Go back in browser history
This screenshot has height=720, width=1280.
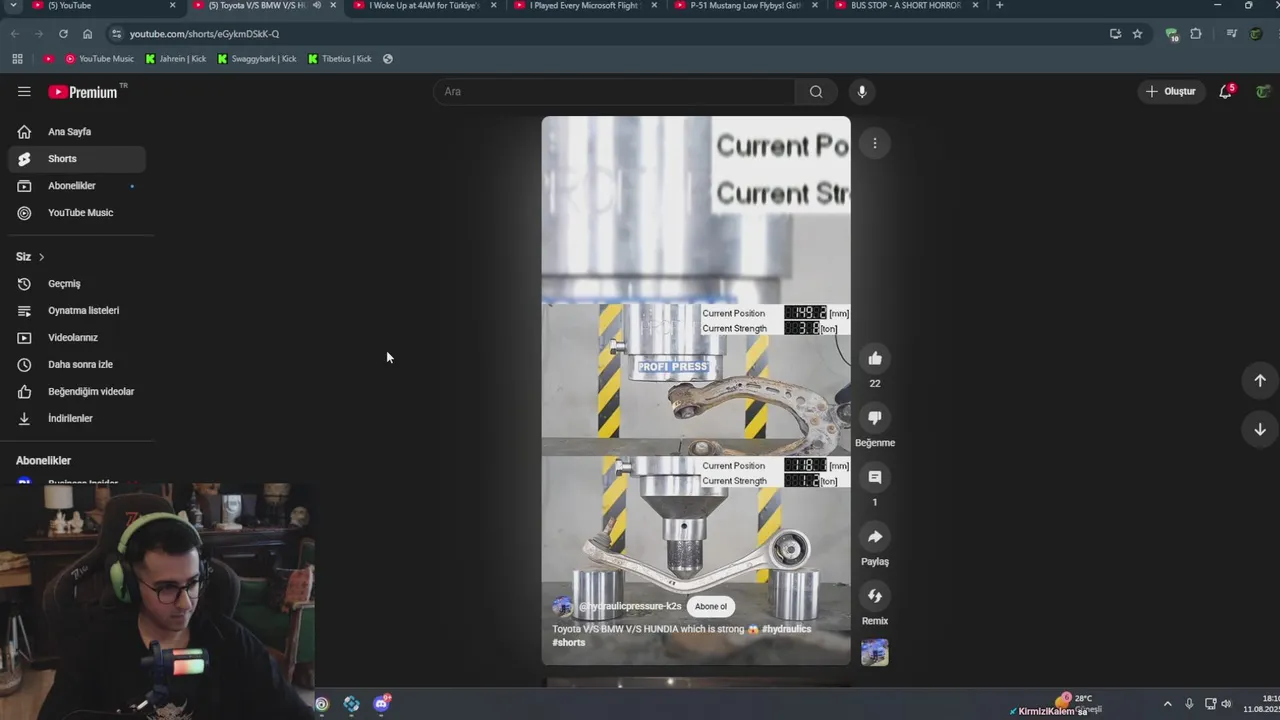(15, 33)
